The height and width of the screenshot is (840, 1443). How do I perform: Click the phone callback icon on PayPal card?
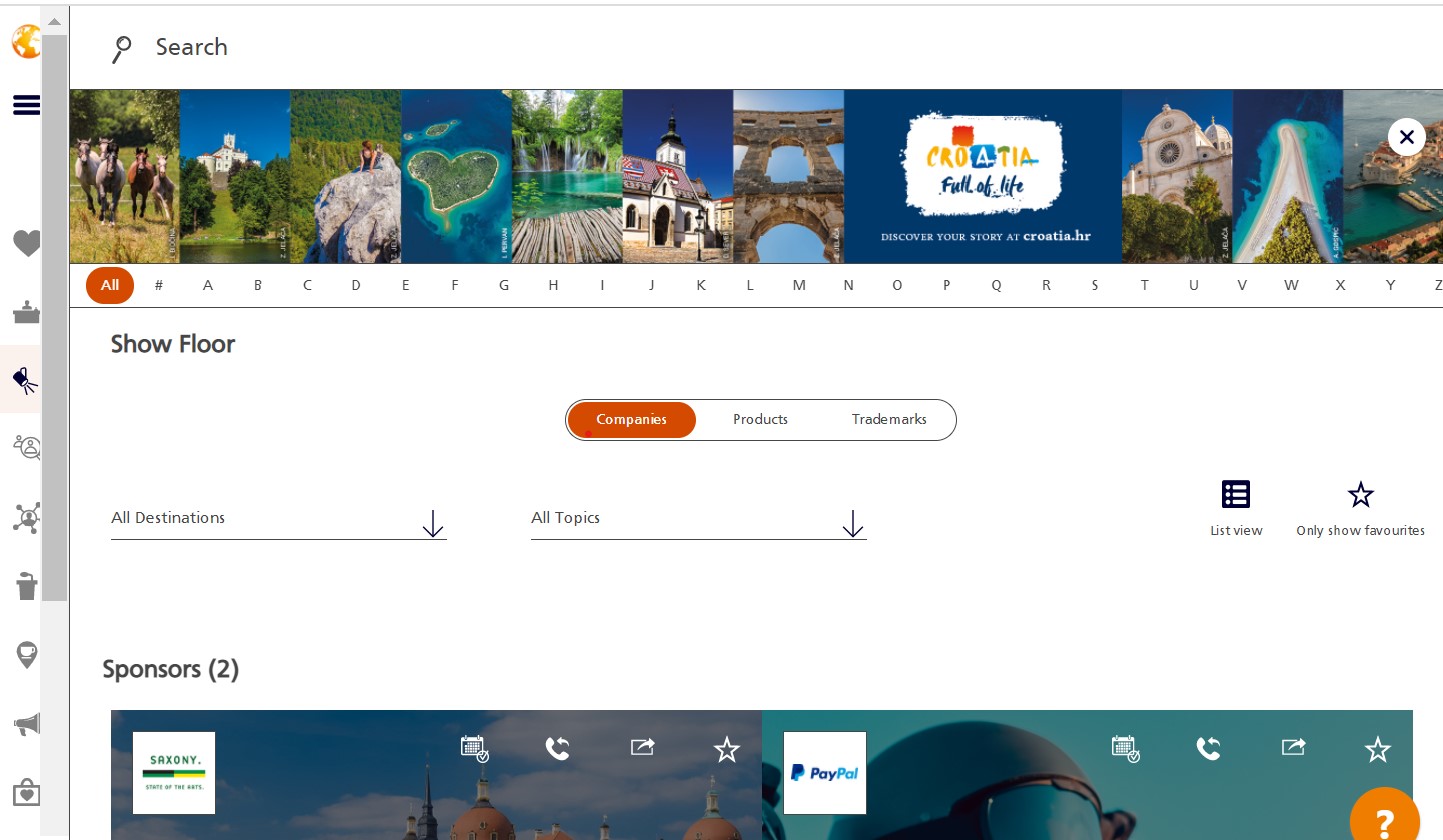tap(1208, 748)
